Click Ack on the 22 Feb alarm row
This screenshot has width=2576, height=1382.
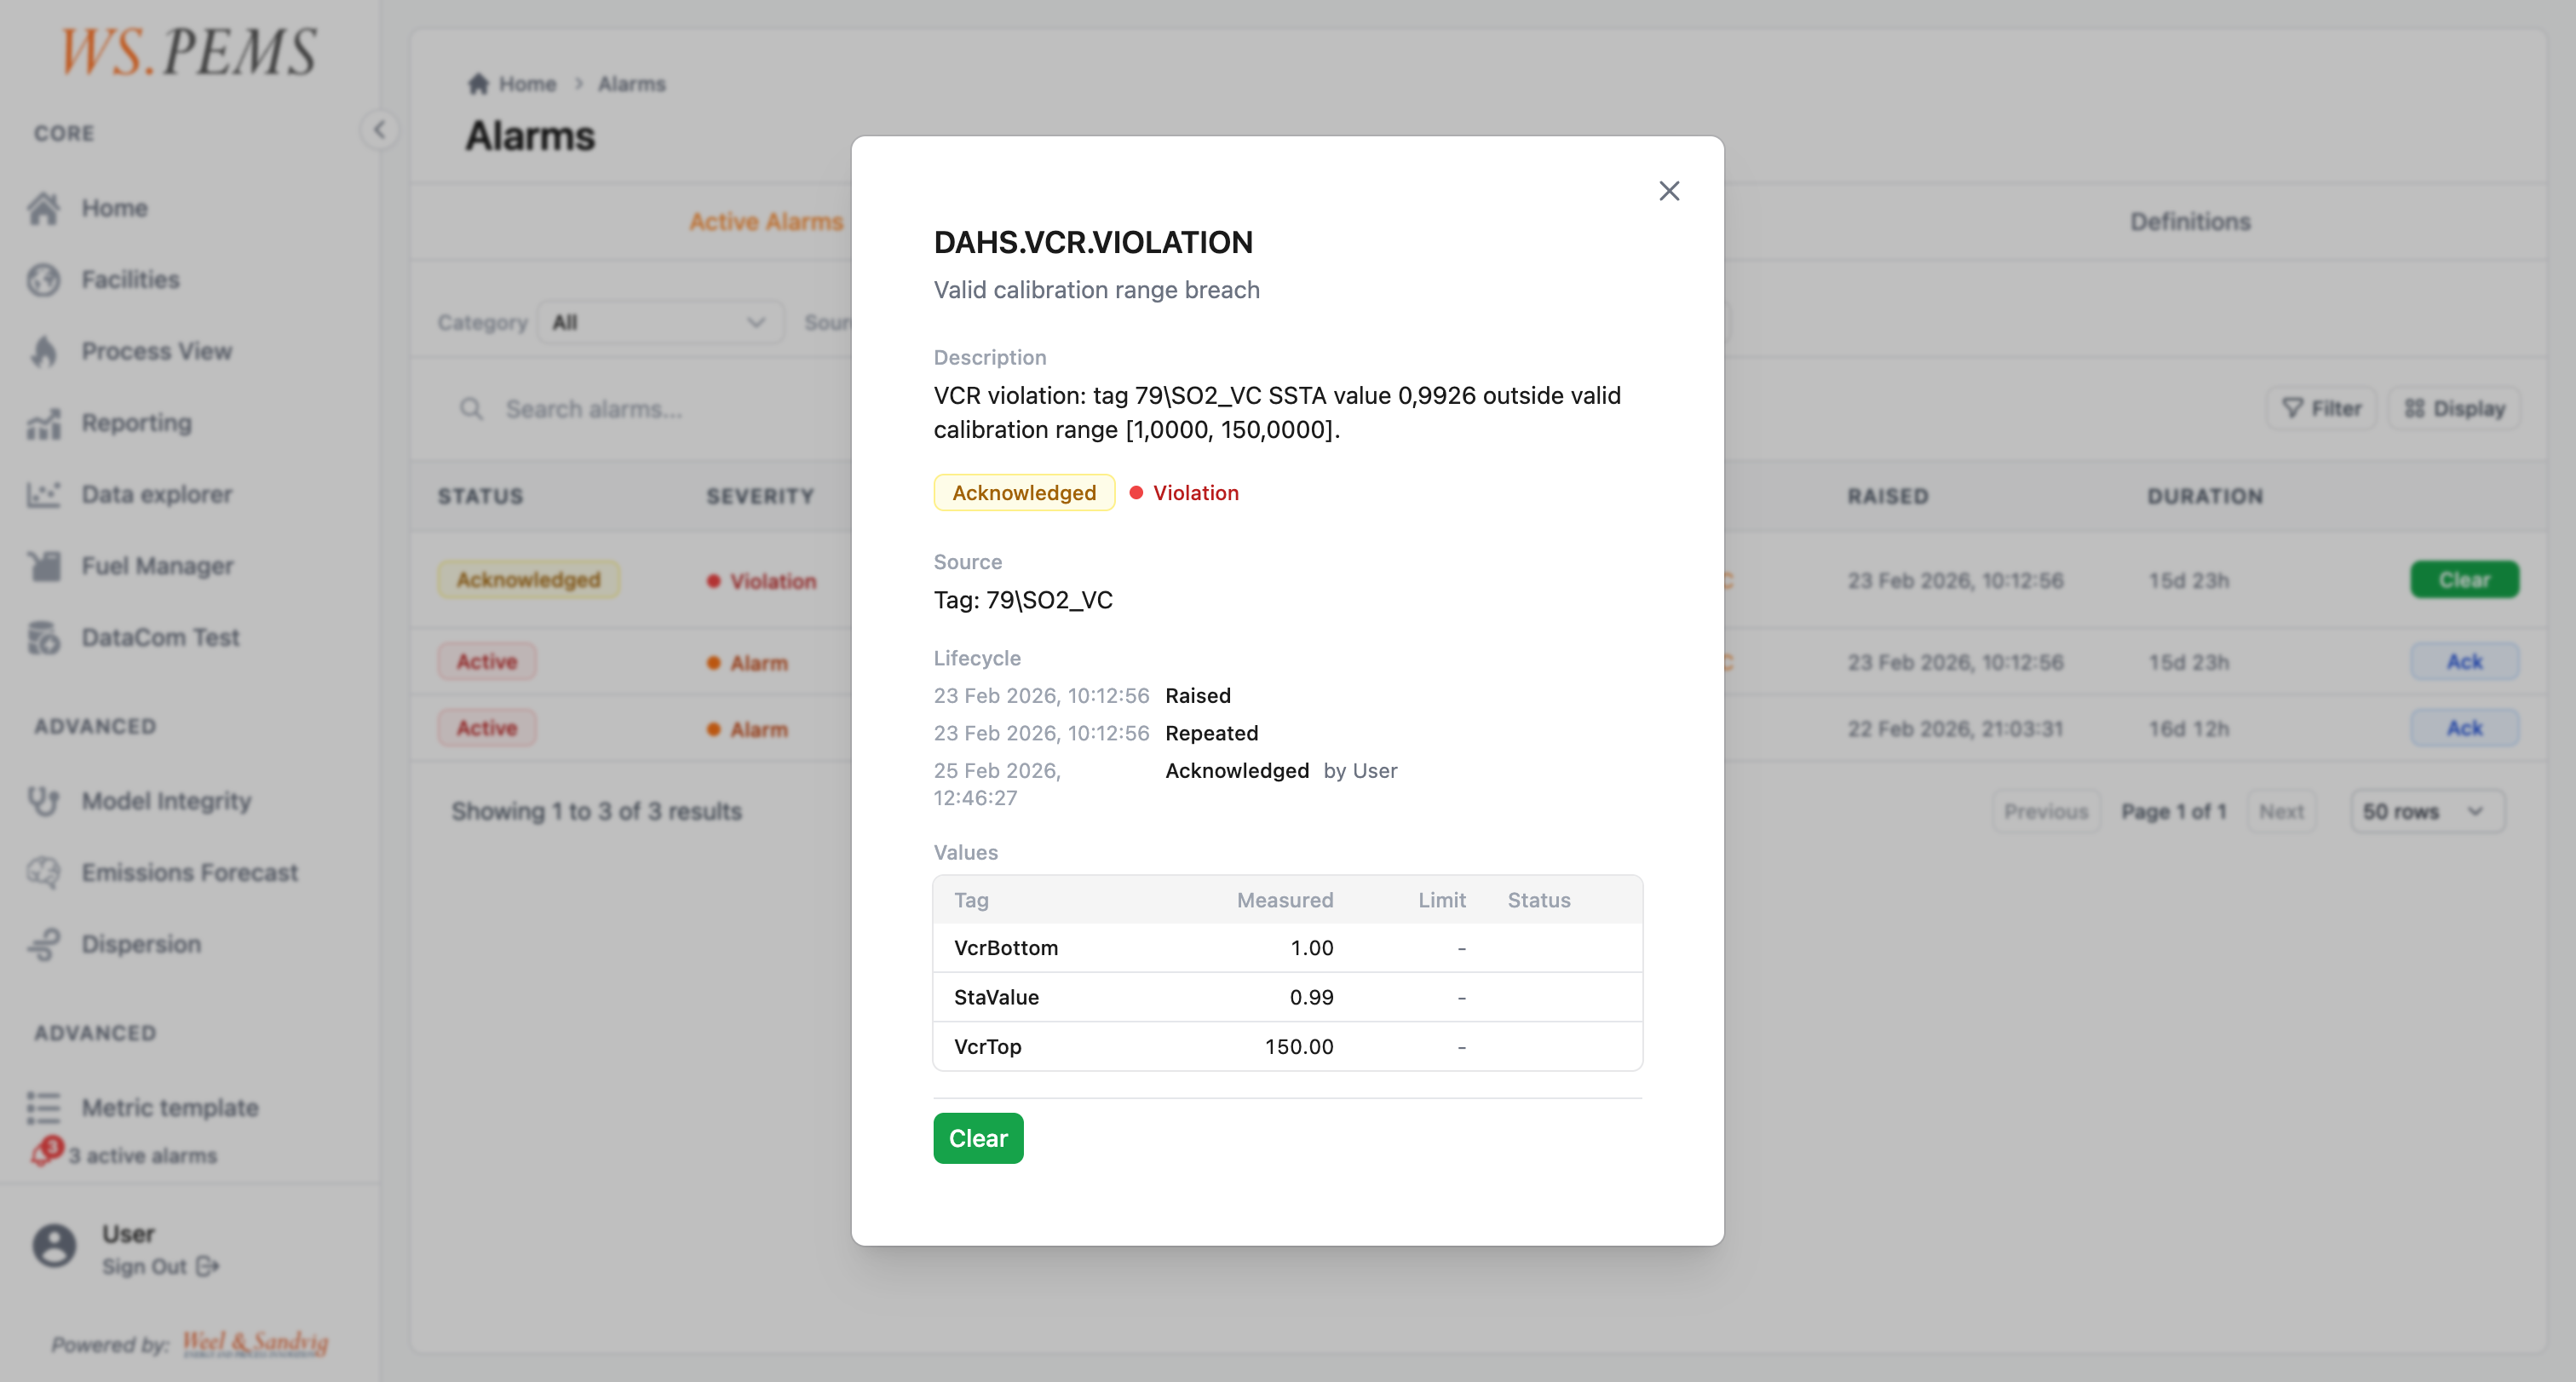click(2464, 728)
